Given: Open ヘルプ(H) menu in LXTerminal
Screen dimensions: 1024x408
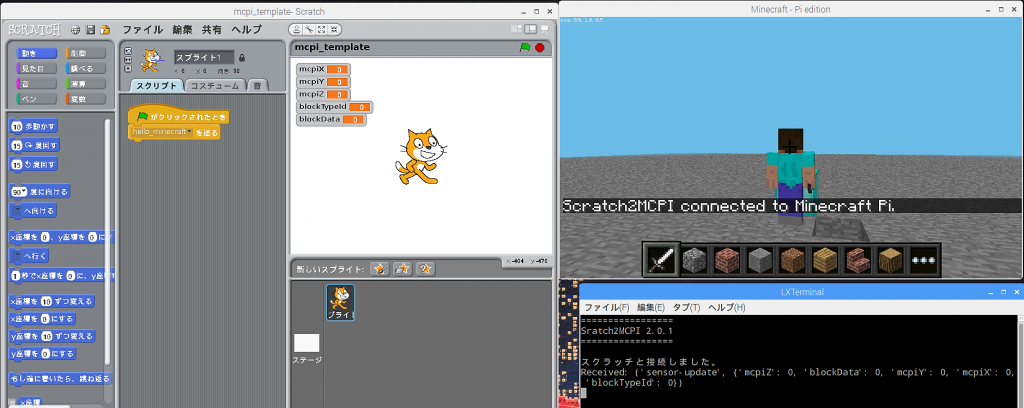Looking at the screenshot, I should [x=727, y=307].
